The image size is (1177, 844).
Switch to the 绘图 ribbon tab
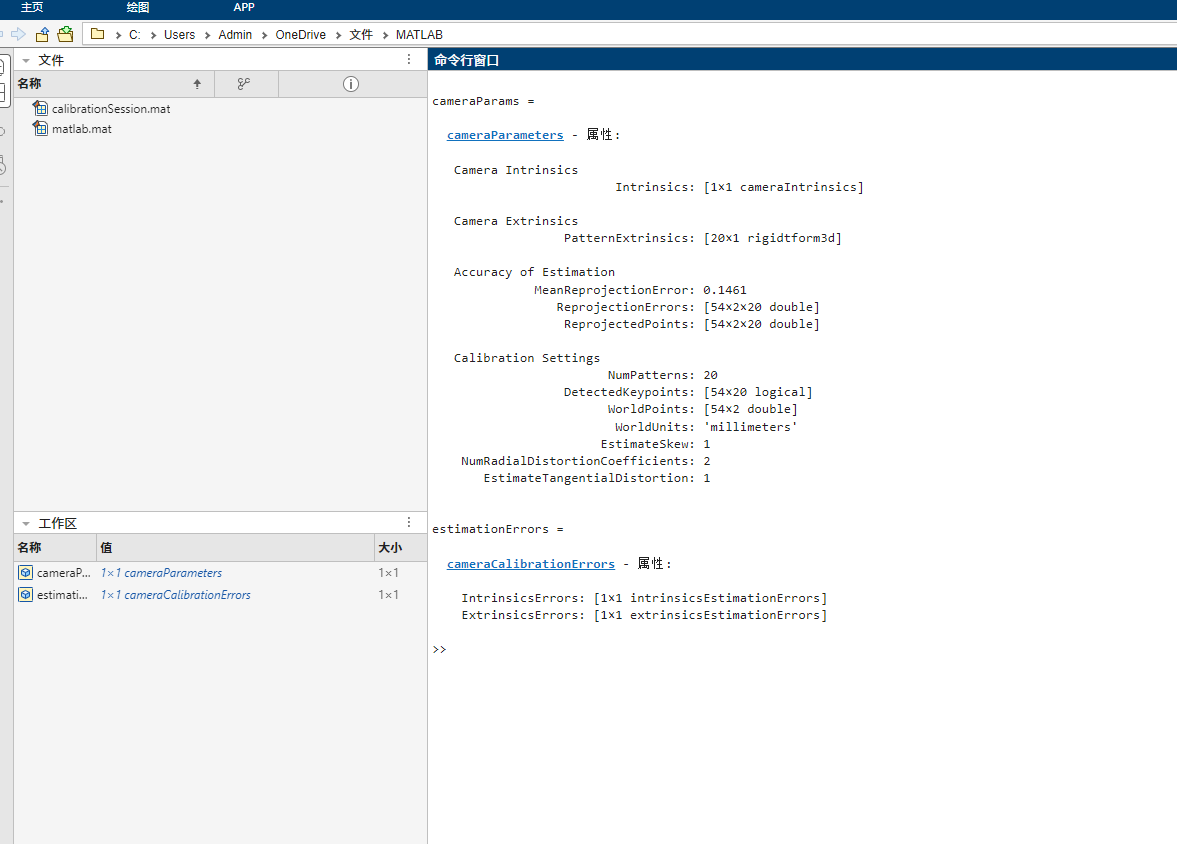(x=137, y=8)
